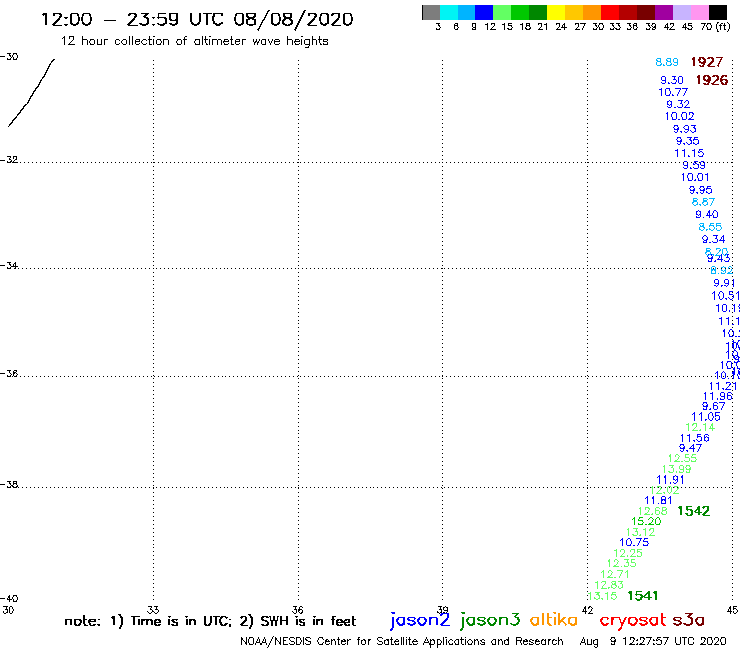This screenshot has height=650, width=740.
Task: Pick the darkest green legend swatch
Action: (x=538, y=12)
